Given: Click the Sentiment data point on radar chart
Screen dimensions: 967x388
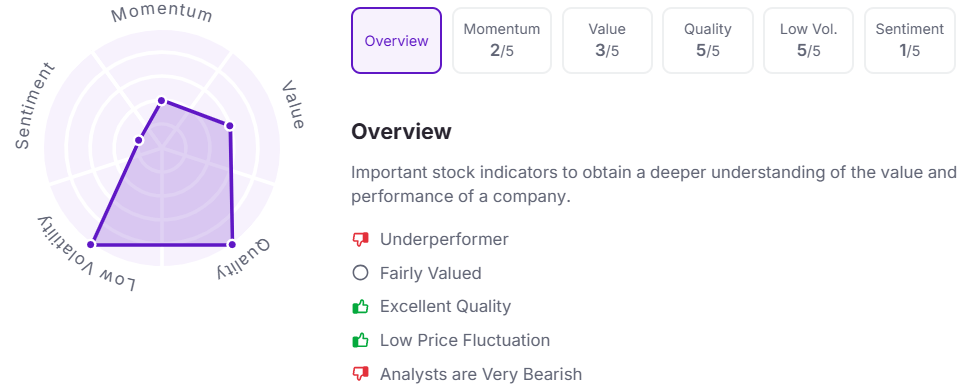Looking at the screenshot, I should pos(139,141).
